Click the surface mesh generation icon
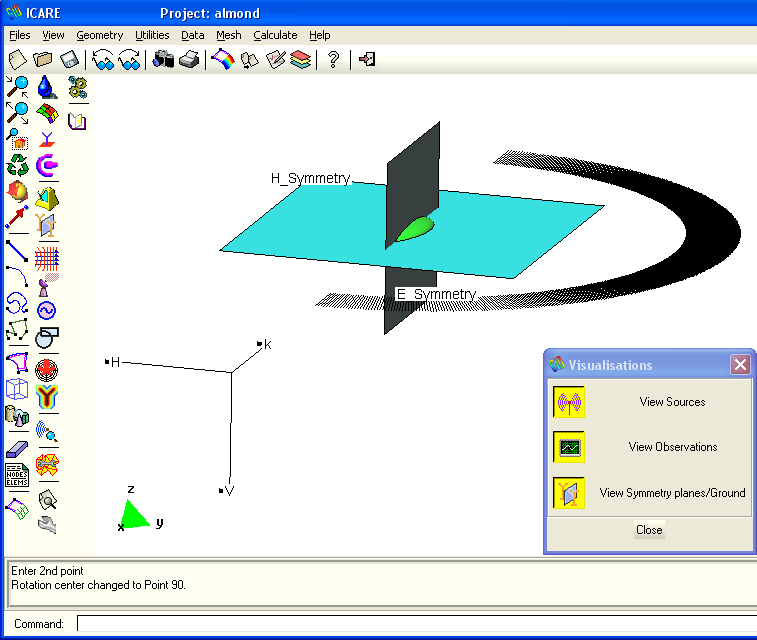This screenshot has height=640, width=757. (x=17, y=509)
